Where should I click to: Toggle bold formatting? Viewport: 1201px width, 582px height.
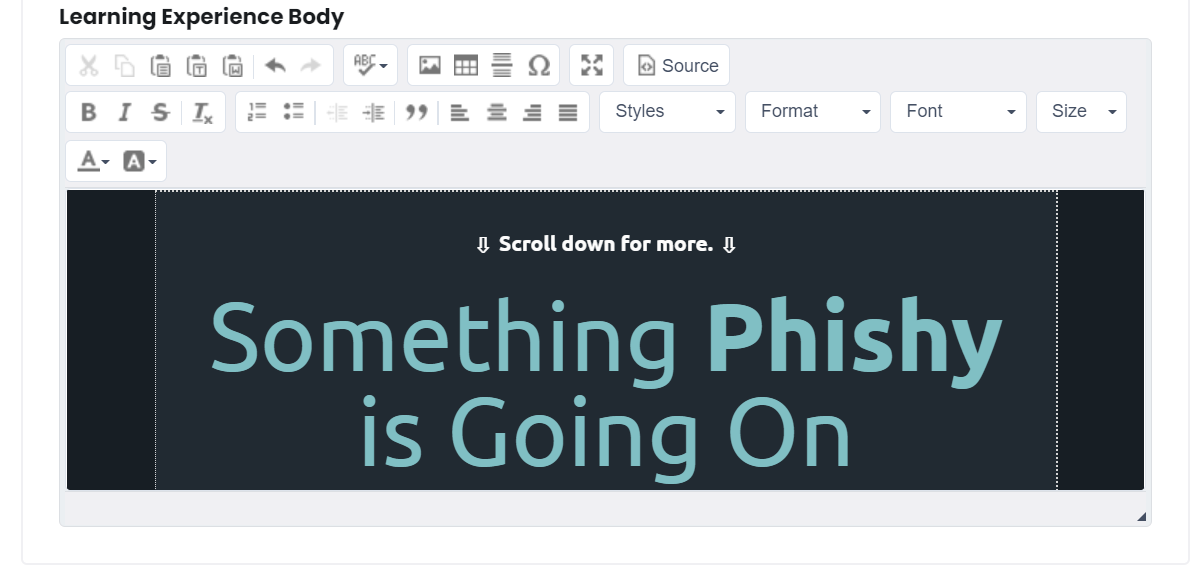pos(89,112)
